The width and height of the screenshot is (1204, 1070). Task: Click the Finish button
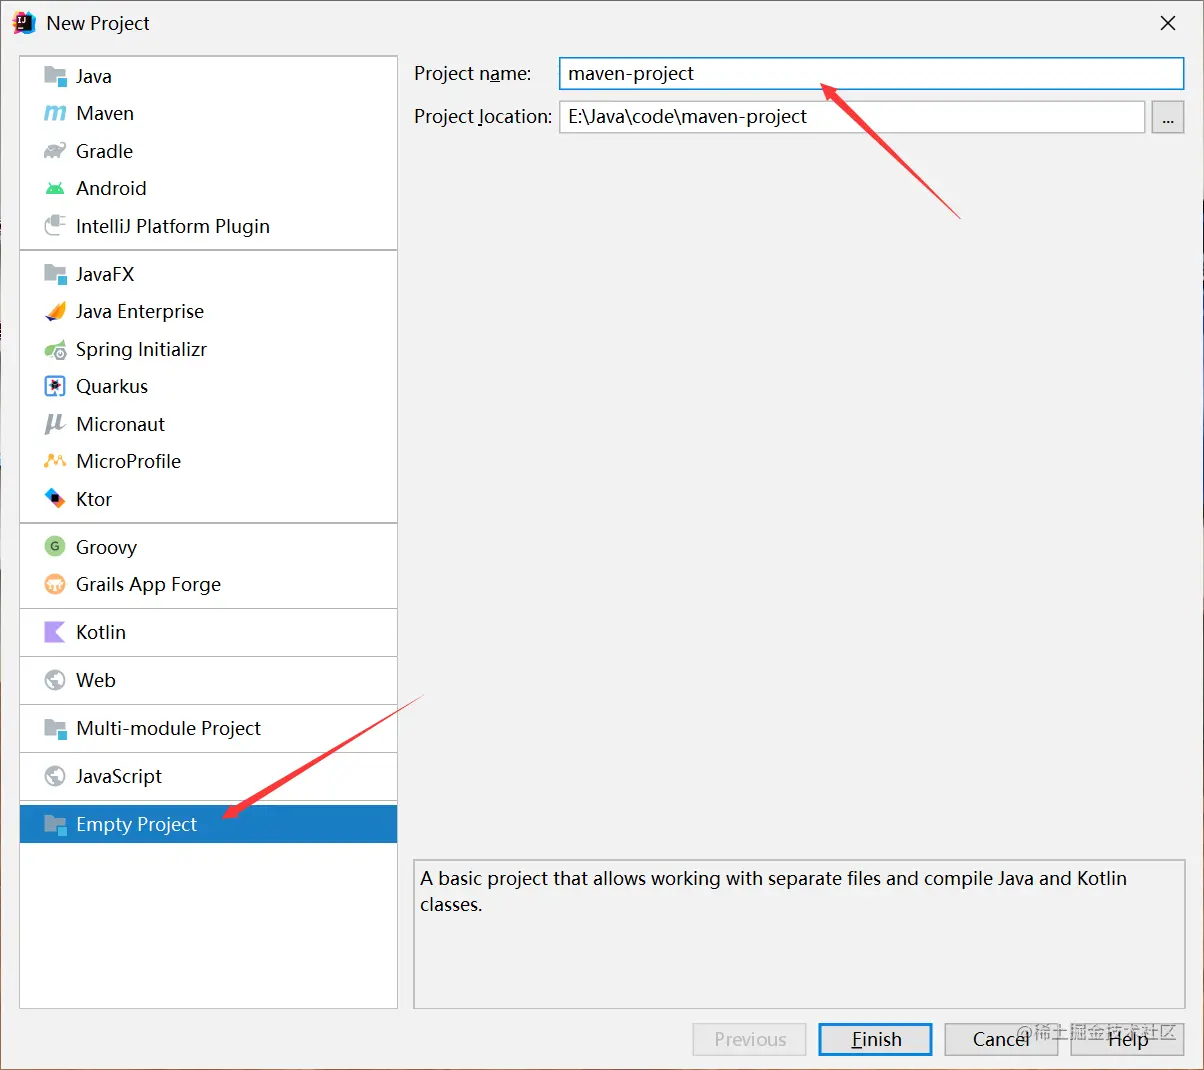(875, 1039)
